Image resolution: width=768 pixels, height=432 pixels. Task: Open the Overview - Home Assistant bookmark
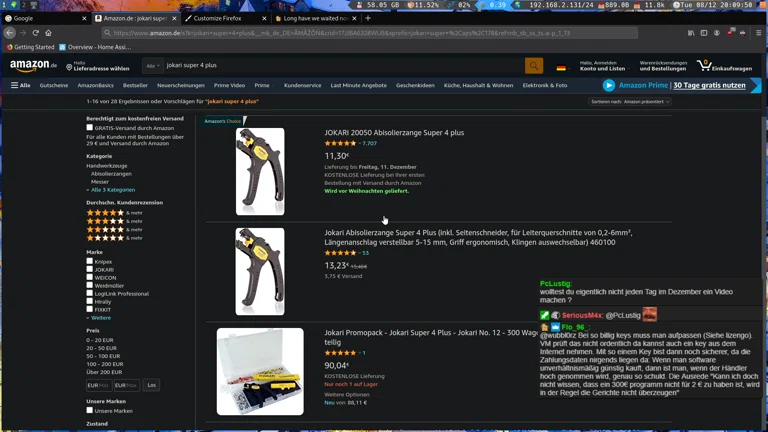click(95, 47)
